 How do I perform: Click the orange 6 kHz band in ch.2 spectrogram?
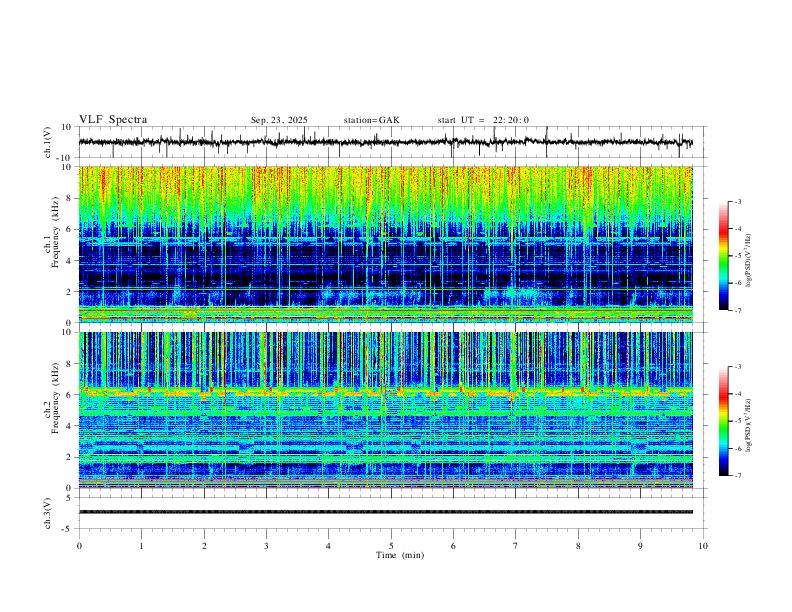tap(385, 392)
